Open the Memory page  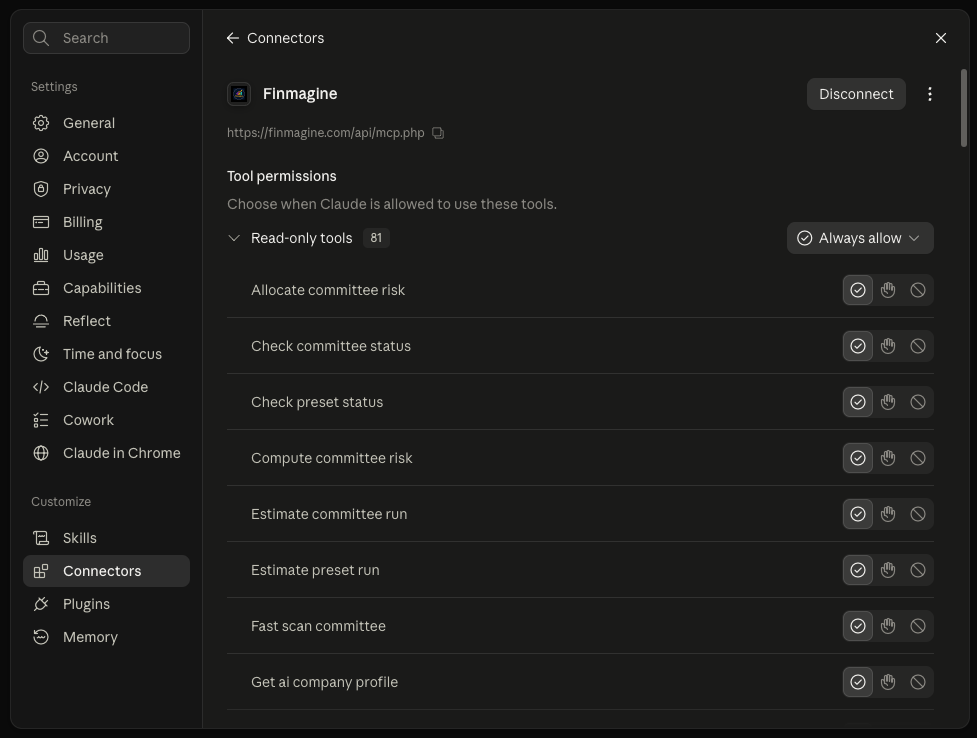point(107,637)
